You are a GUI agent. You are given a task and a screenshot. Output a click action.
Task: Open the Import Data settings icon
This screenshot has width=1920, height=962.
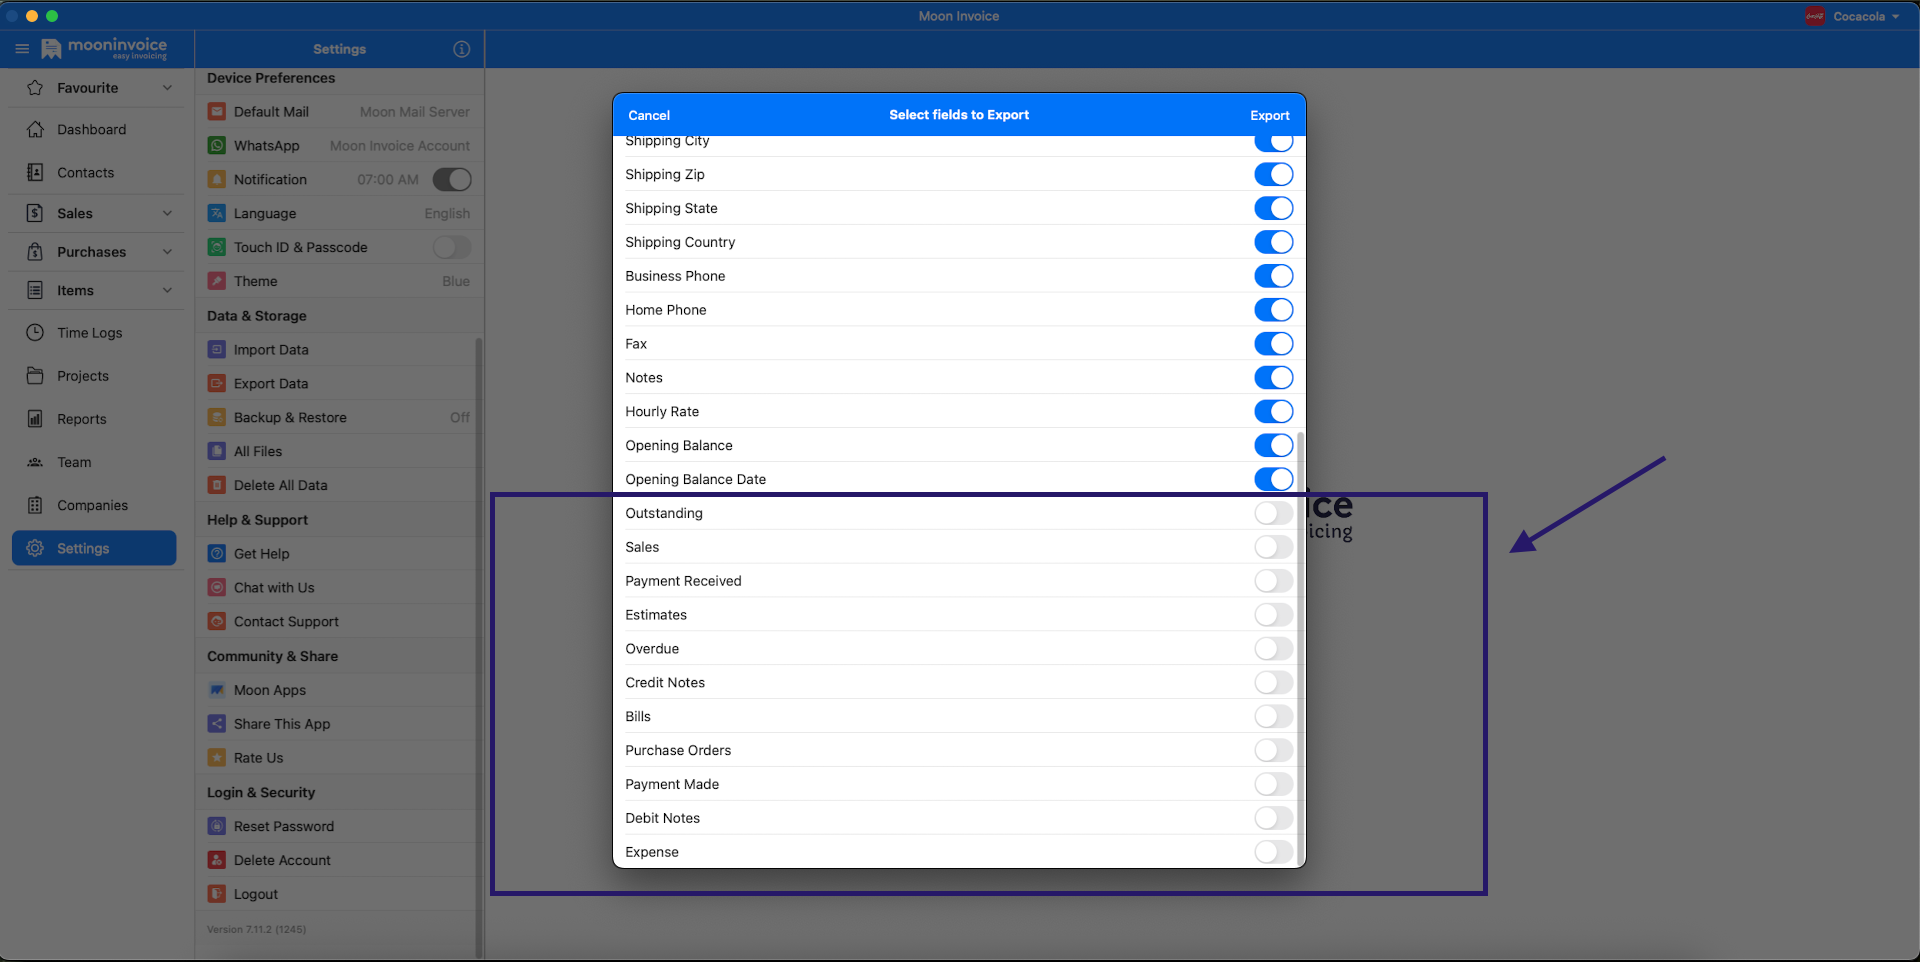[x=217, y=349]
